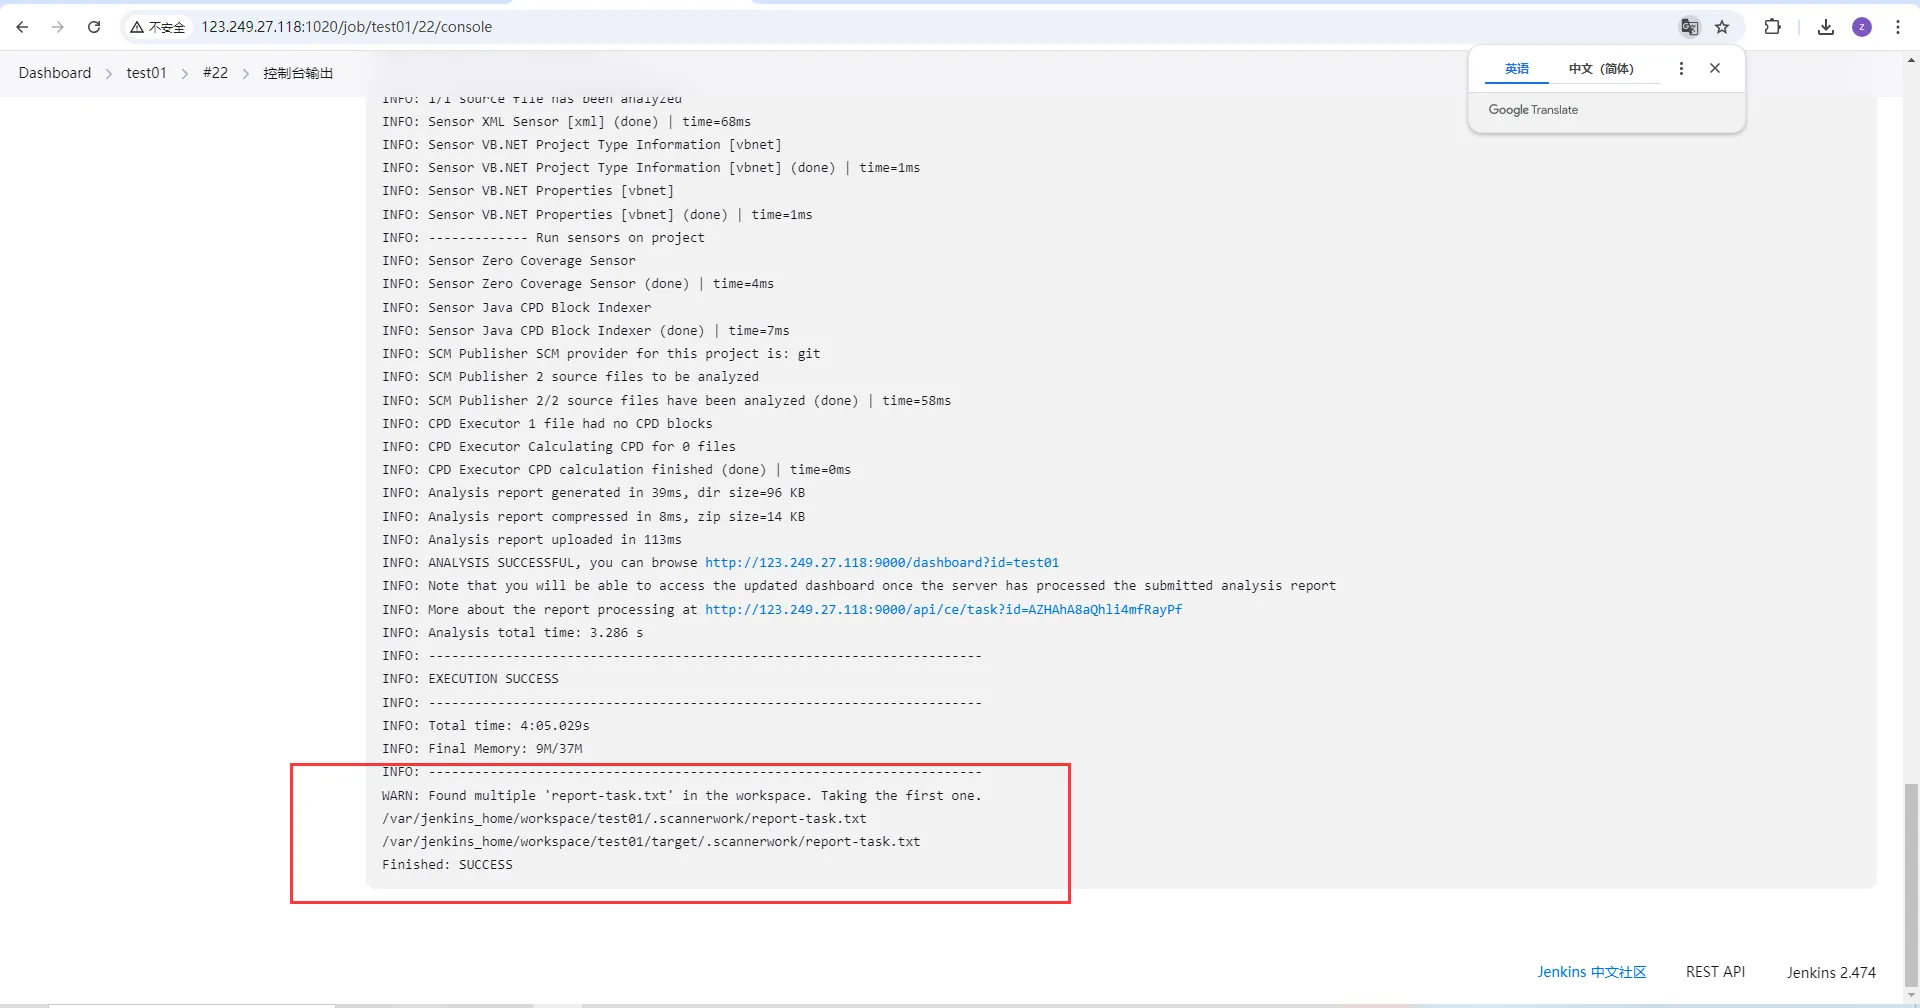This screenshot has width=1920, height=1008.
Task: Click the user profile avatar
Action: coord(1862,27)
